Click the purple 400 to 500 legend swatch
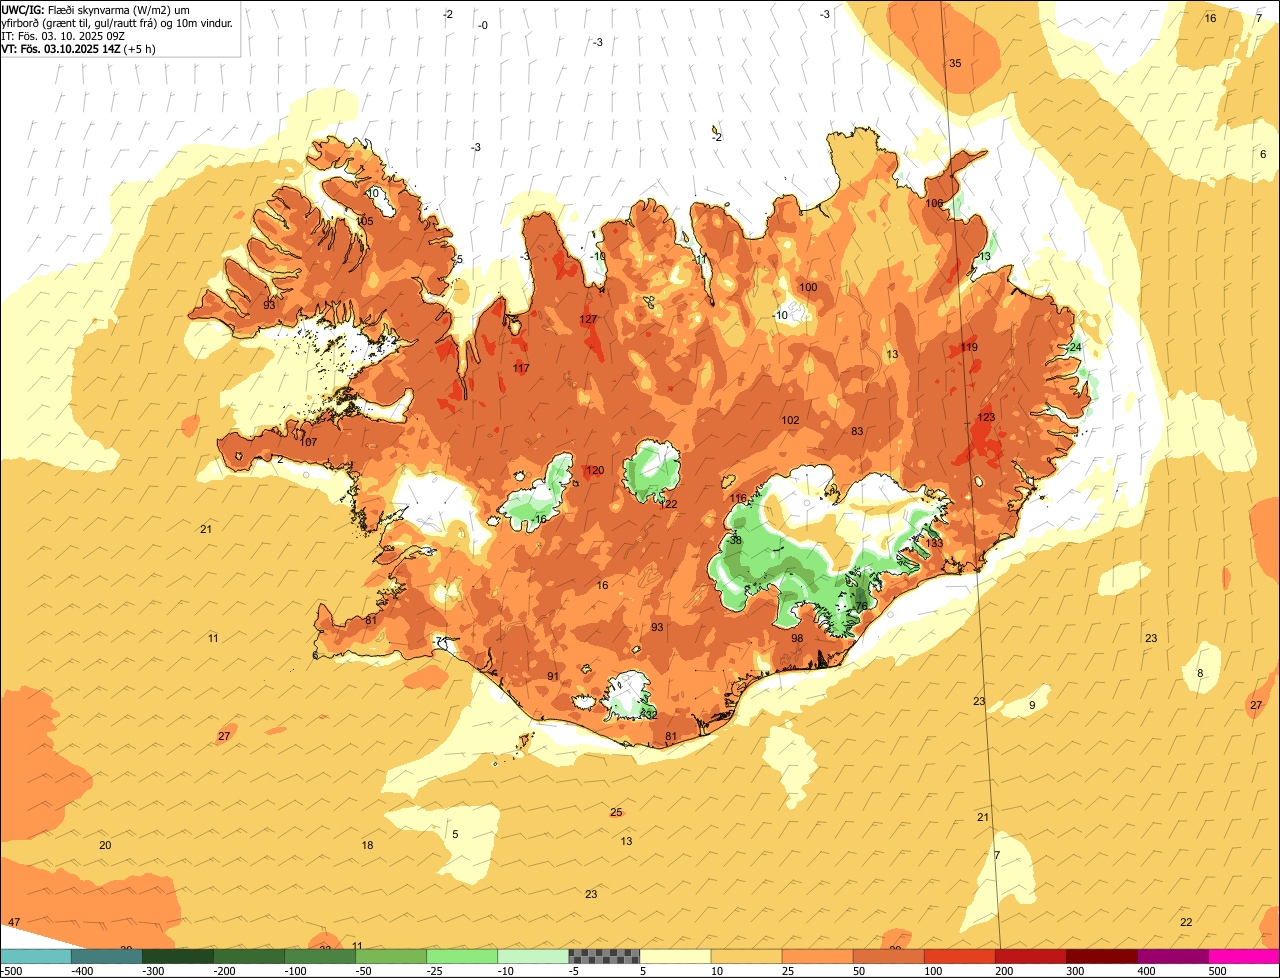Image resolution: width=1280 pixels, height=978 pixels. click(x=1173, y=956)
